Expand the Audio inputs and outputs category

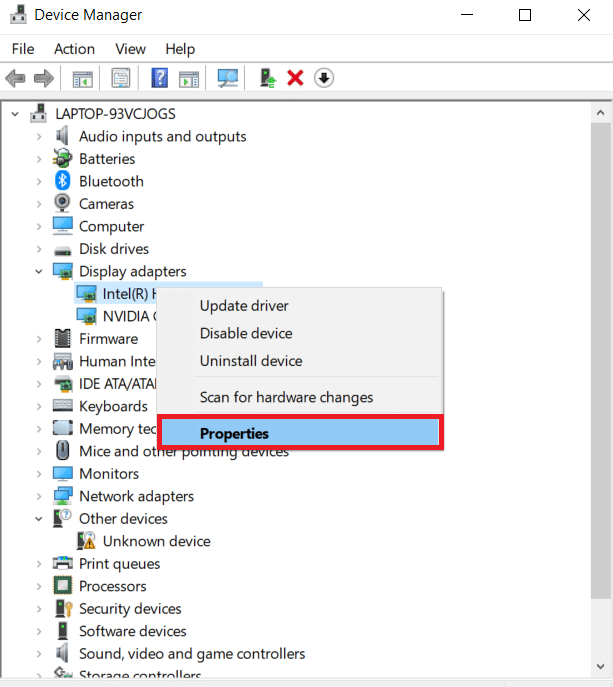[x=40, y=137]
